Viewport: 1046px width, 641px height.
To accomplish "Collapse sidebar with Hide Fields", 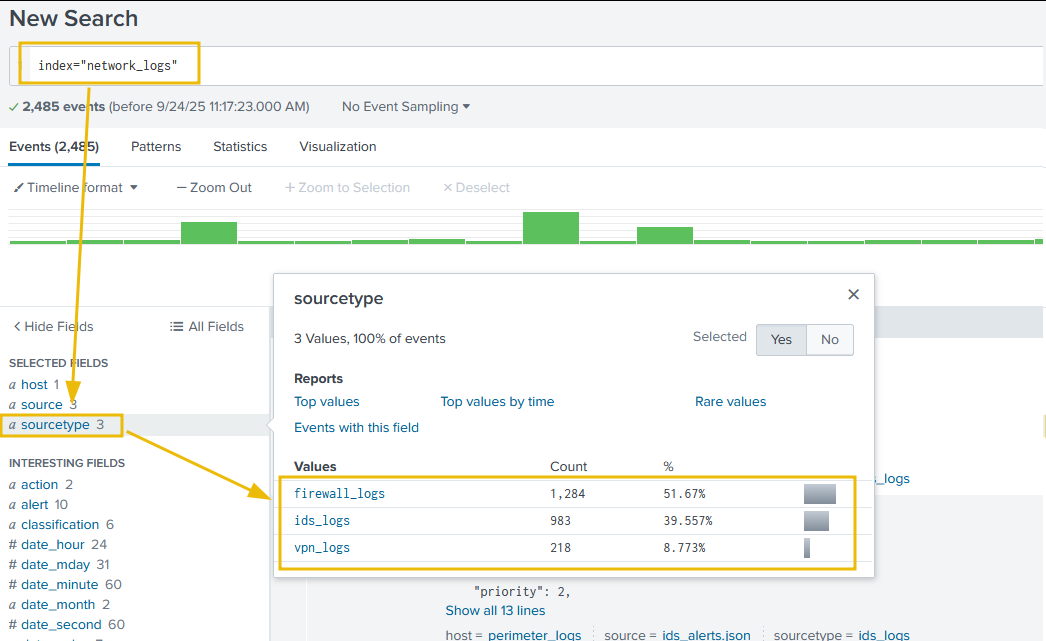I will 53,327.
